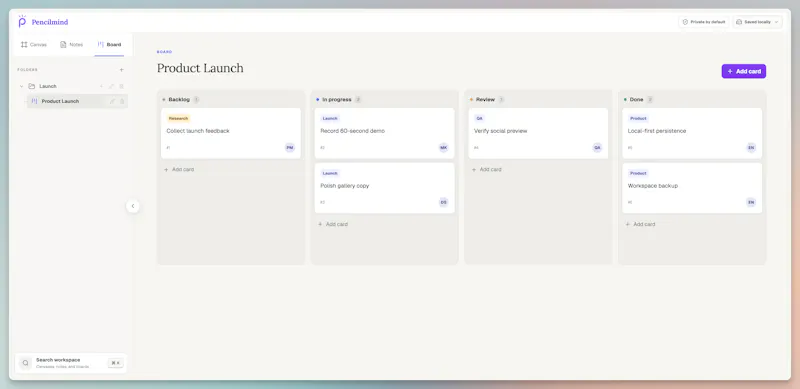Add a card to the Done column

coord(640,224)
